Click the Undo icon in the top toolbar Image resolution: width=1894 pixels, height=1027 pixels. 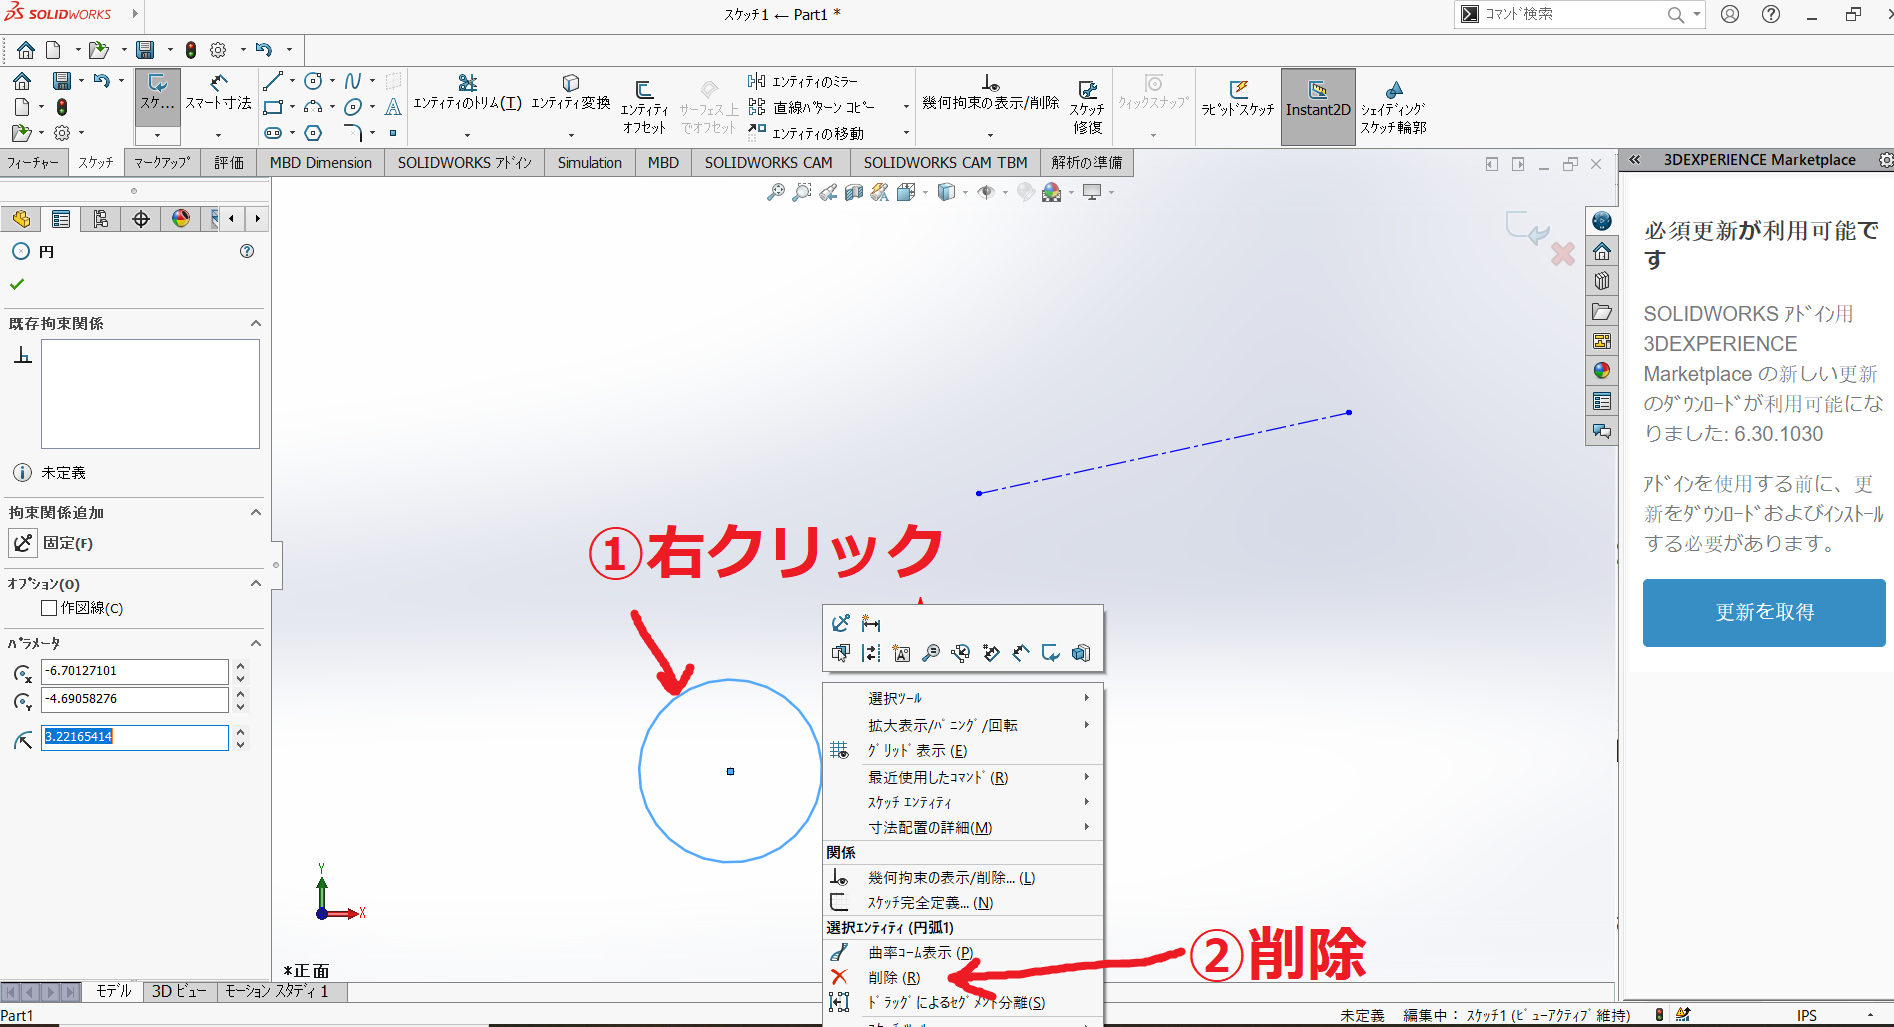pos(263,49)
